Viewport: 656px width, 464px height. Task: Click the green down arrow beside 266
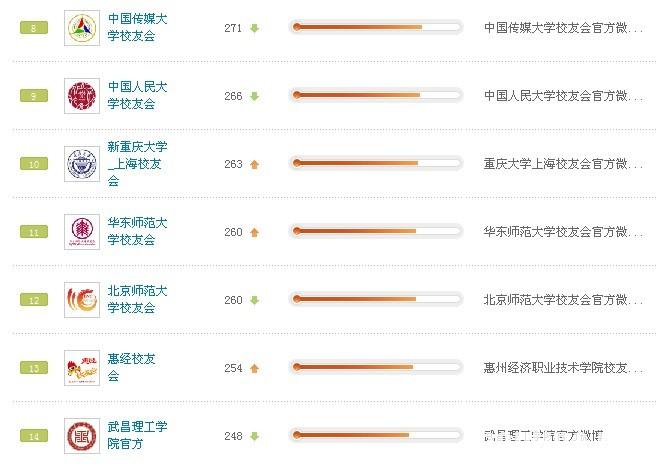coord(254,97)
